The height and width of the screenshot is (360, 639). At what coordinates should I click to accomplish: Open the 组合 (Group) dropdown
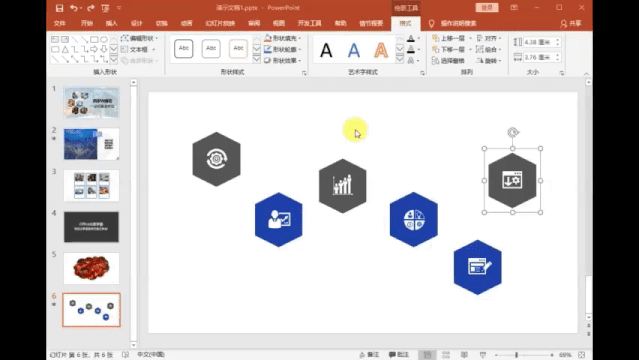pyautogui.click(x=489, y=49)
